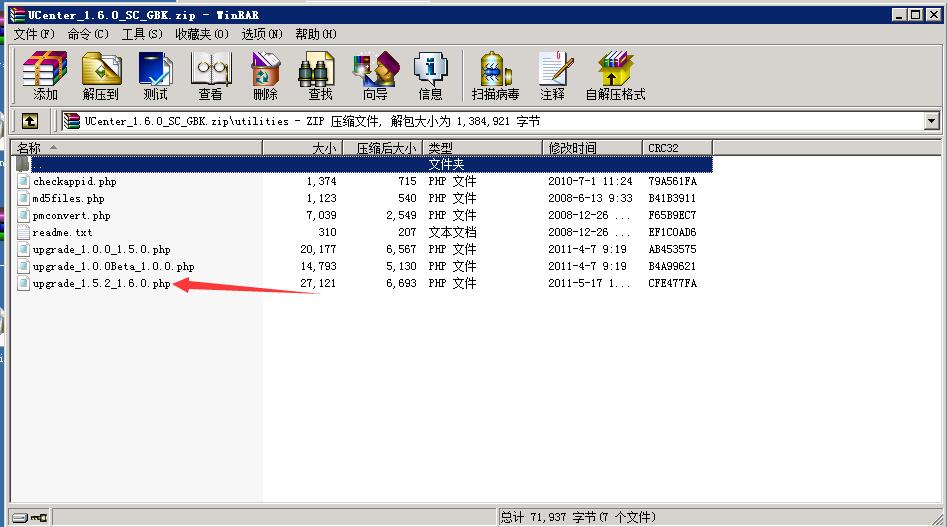The height and width of the screenshot is (527, 947).
Task: Click the readme.txt file icon
Action: point(23,232)
